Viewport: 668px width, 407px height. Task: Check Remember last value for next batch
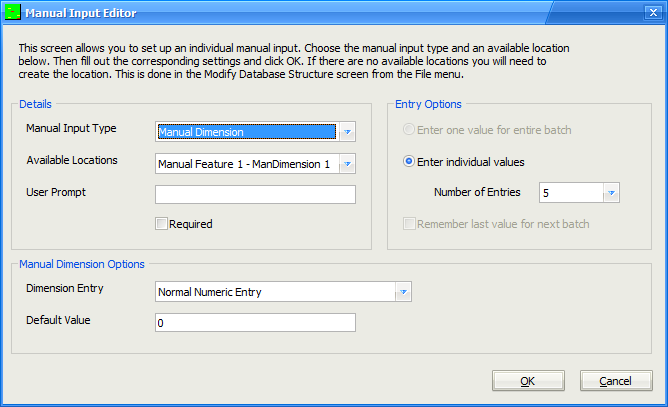point(409,224)
